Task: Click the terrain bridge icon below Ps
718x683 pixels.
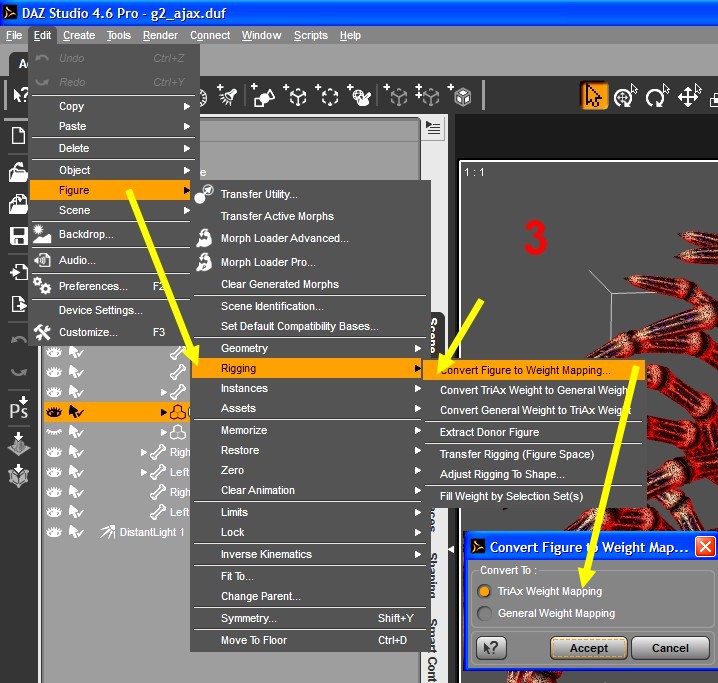Action: click(18, 443)
